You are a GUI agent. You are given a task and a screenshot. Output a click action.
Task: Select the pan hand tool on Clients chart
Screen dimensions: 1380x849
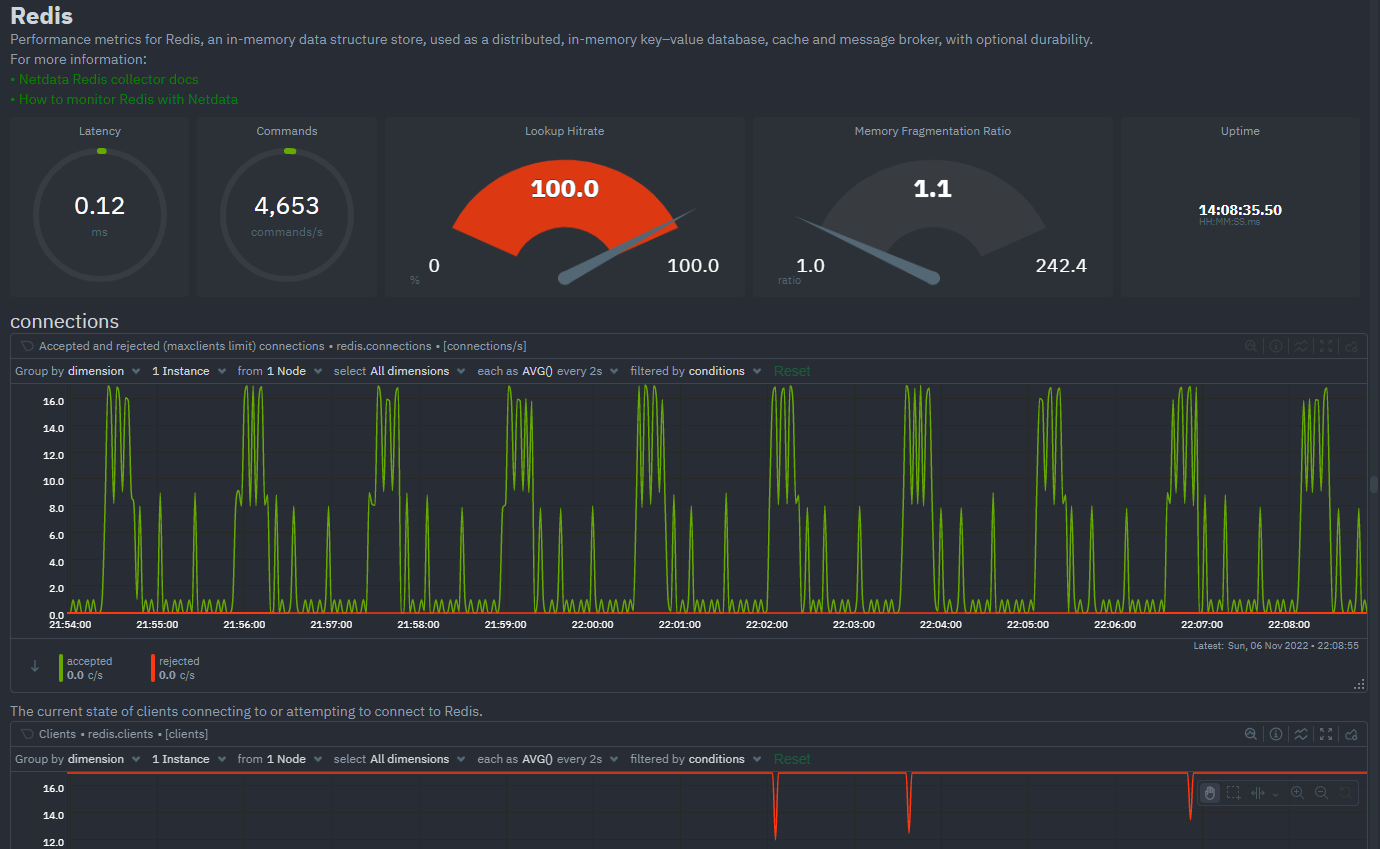pos(1210,793)
